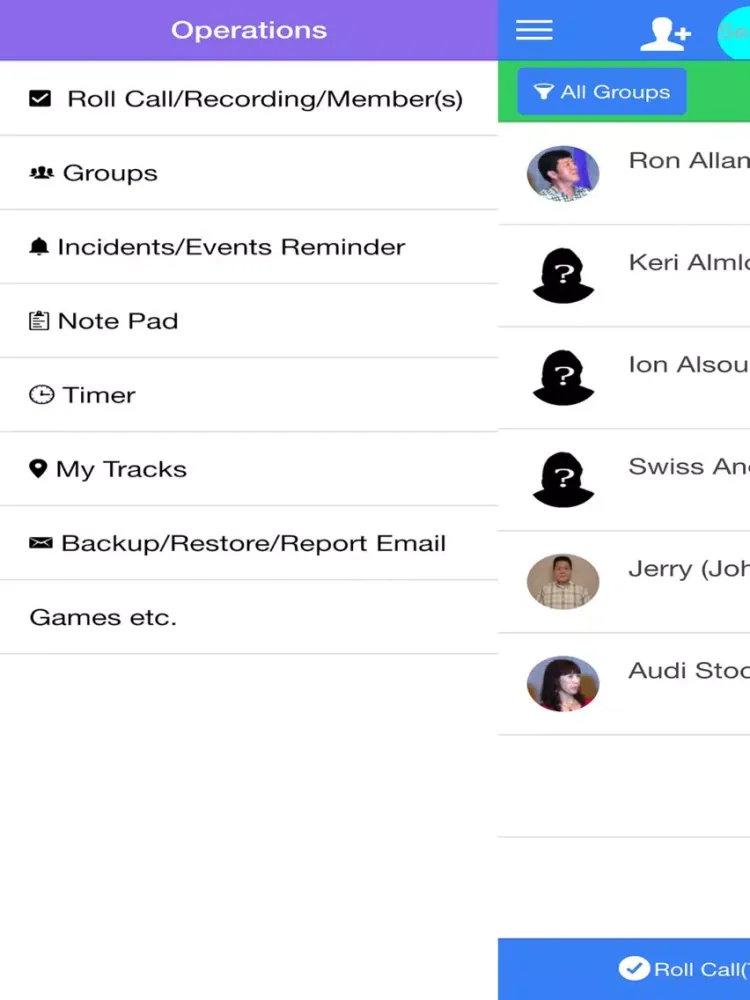The height and width of the screenshot is (1000, 750).
Task: Tap Audi's profile photo
Action: tap(563, 684)
